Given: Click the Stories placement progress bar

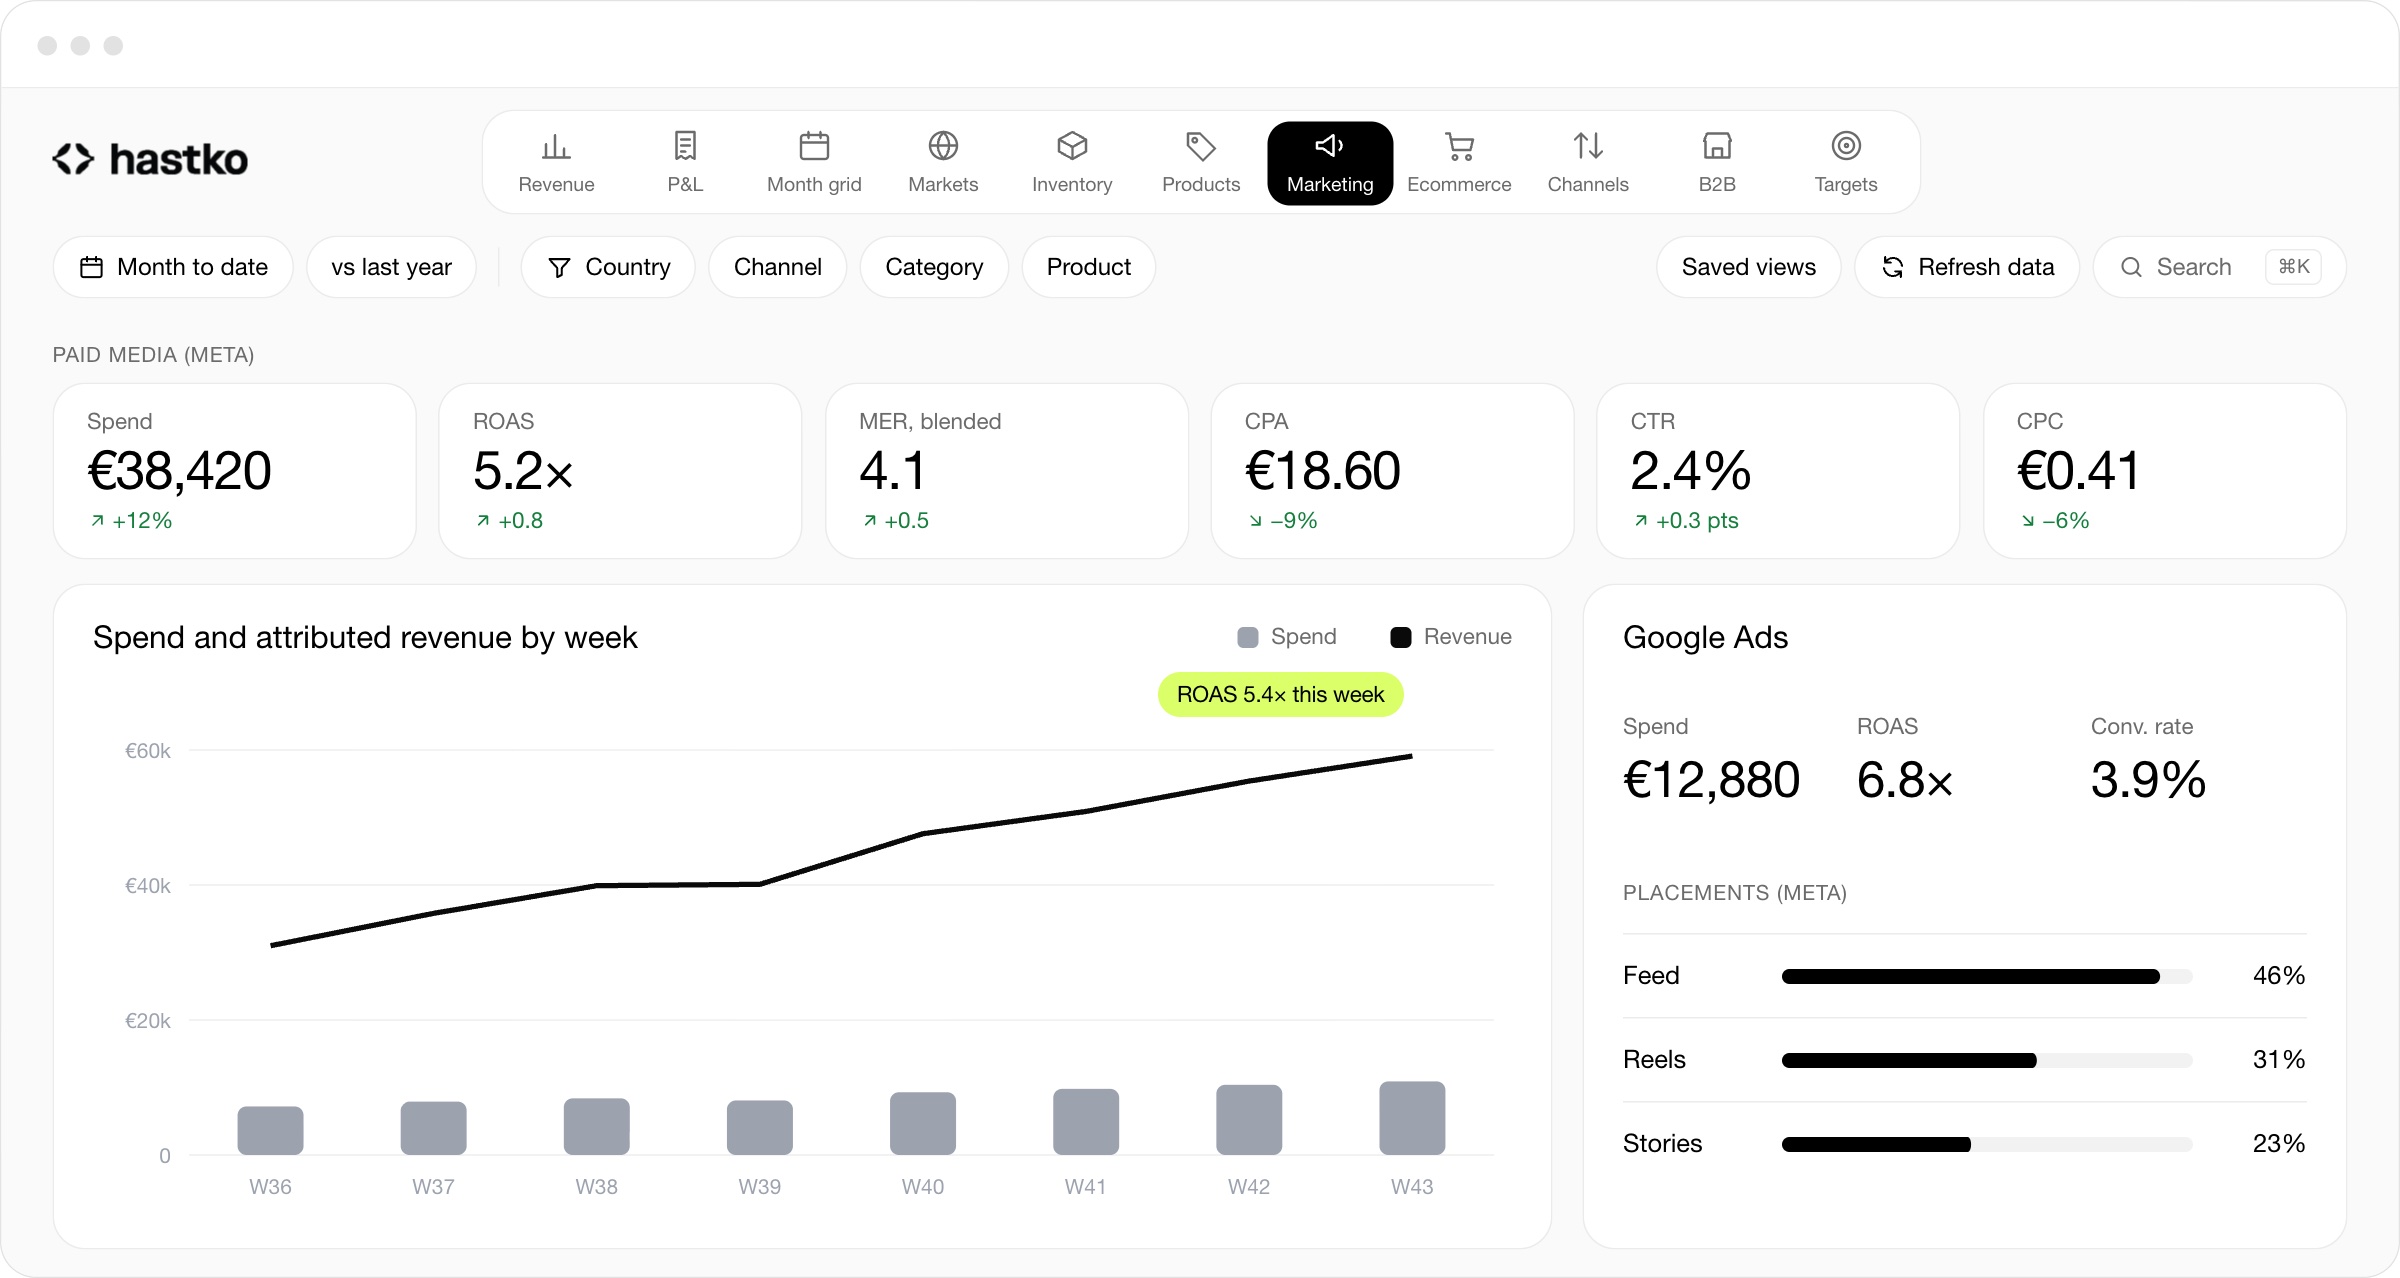Looking at the screenshot, I should (x=1987, y=1144).
